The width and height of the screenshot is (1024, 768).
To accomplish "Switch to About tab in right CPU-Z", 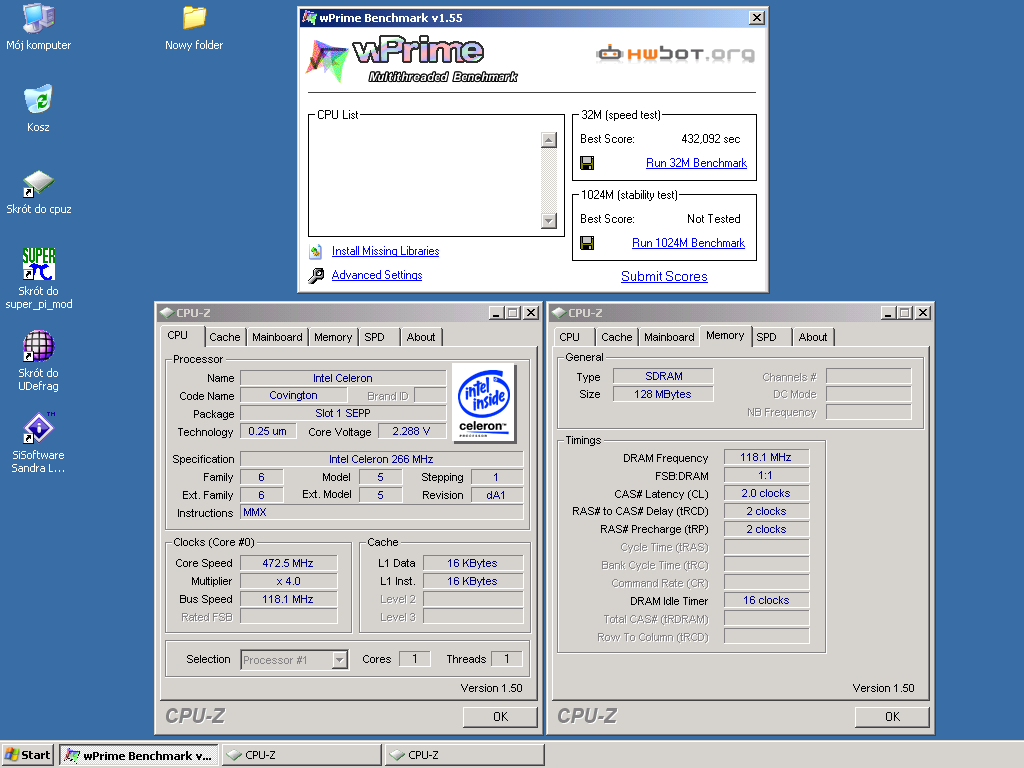I will (812, 337).
